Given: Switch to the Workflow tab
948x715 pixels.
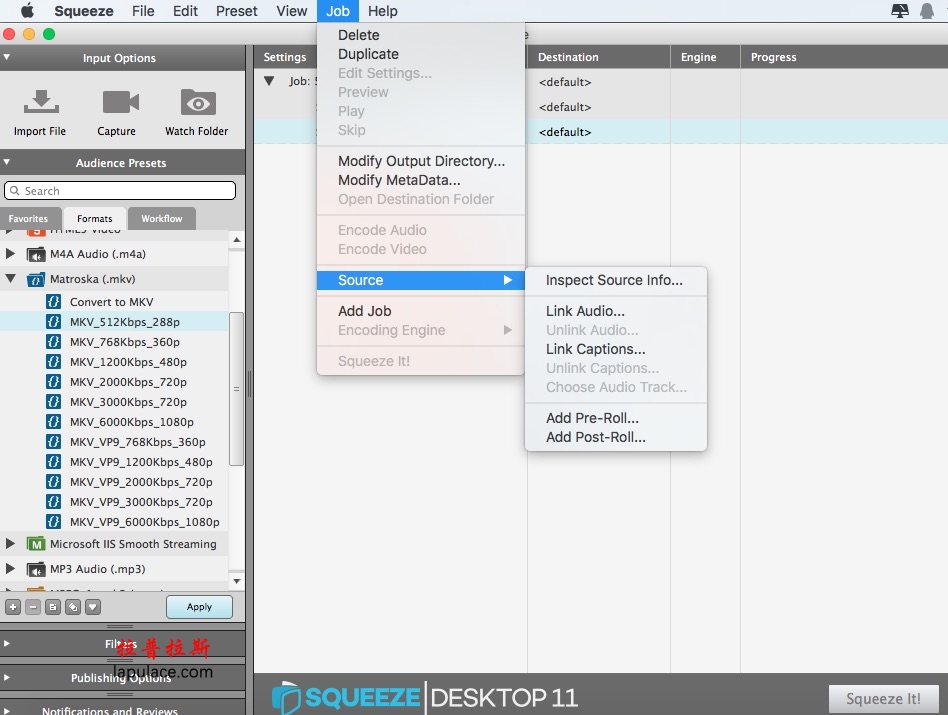Looking at the screenshot, I should (x=161, y=219).
